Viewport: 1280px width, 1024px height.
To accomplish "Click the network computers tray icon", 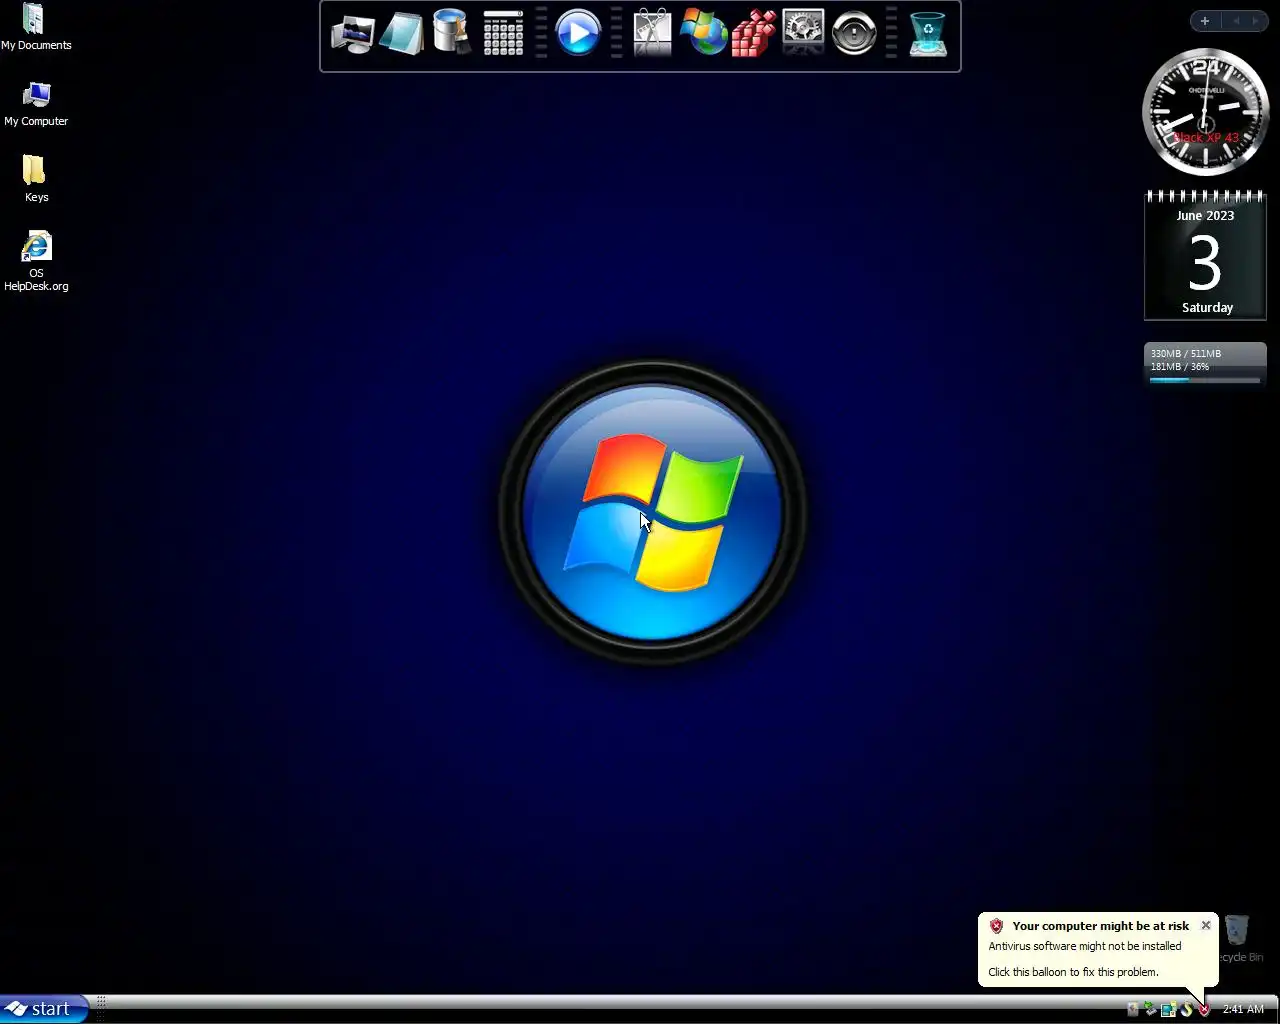I will tap(1168, 1010).
